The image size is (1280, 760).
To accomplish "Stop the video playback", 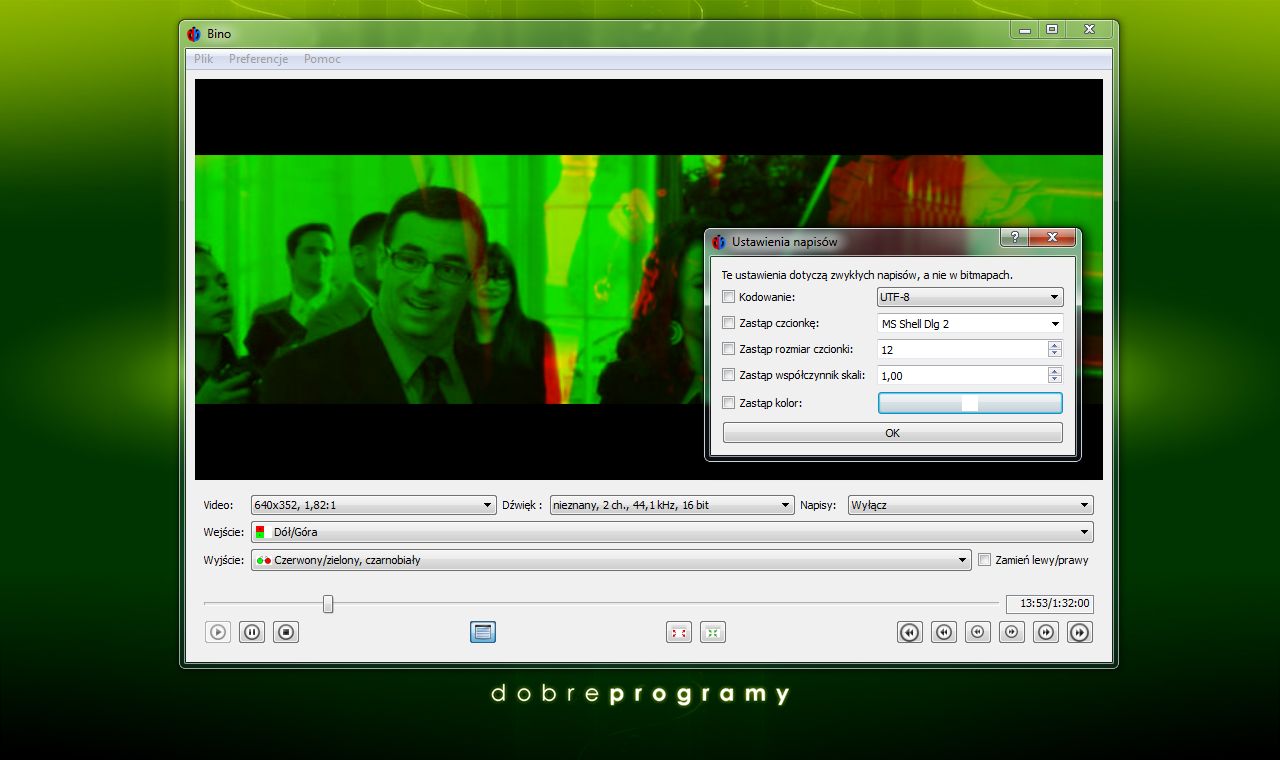I will click(286, 632).
